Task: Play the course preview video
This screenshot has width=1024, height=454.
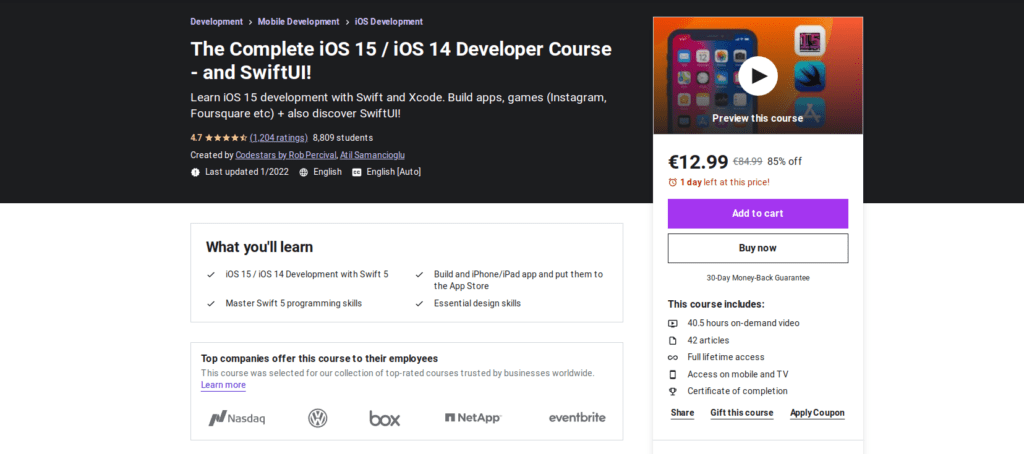Action: point(758,76)
